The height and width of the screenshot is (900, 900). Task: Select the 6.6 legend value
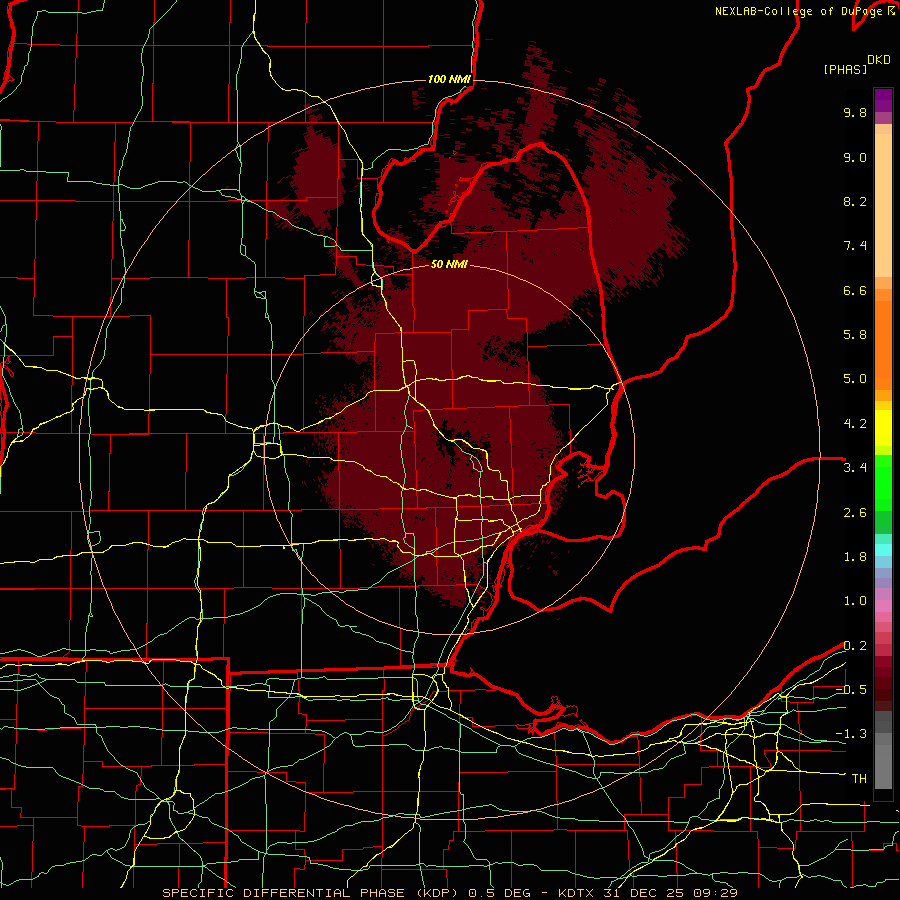855,290
